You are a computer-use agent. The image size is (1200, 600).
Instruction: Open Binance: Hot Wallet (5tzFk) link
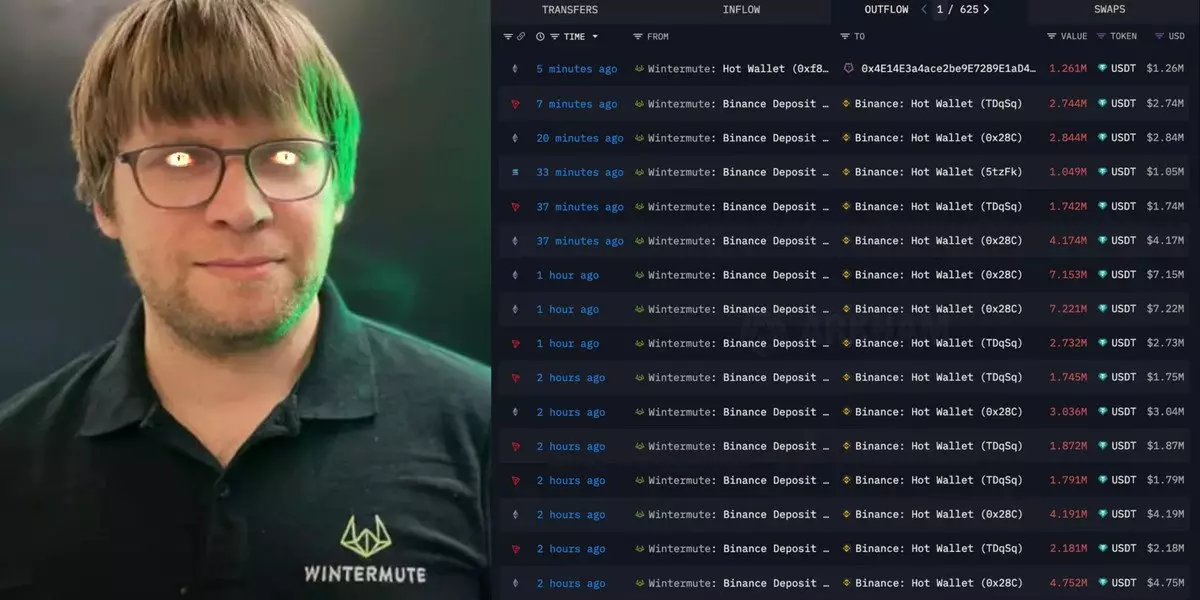tap(938, 172)
